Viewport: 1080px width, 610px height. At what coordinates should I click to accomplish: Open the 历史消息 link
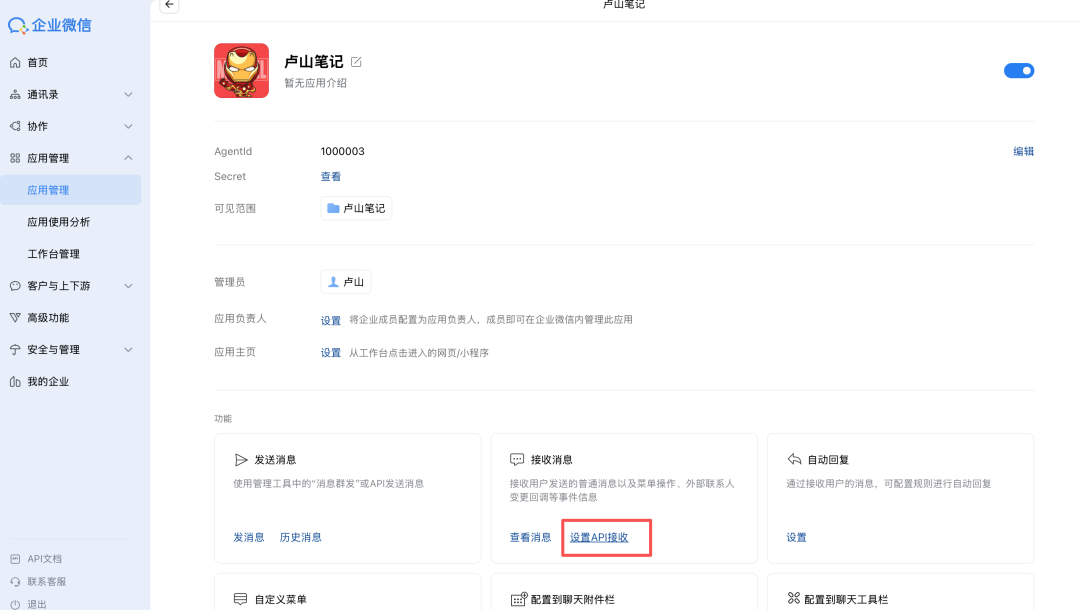(300, 538)
